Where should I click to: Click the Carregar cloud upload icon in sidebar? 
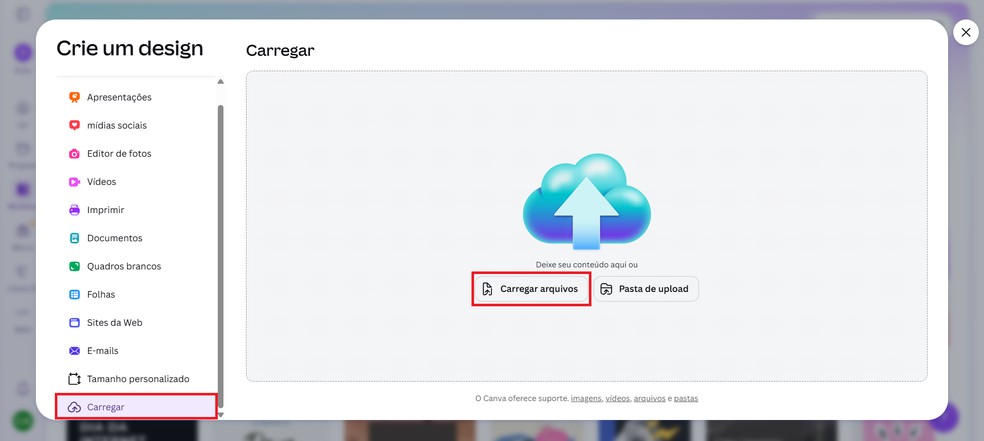74,407
